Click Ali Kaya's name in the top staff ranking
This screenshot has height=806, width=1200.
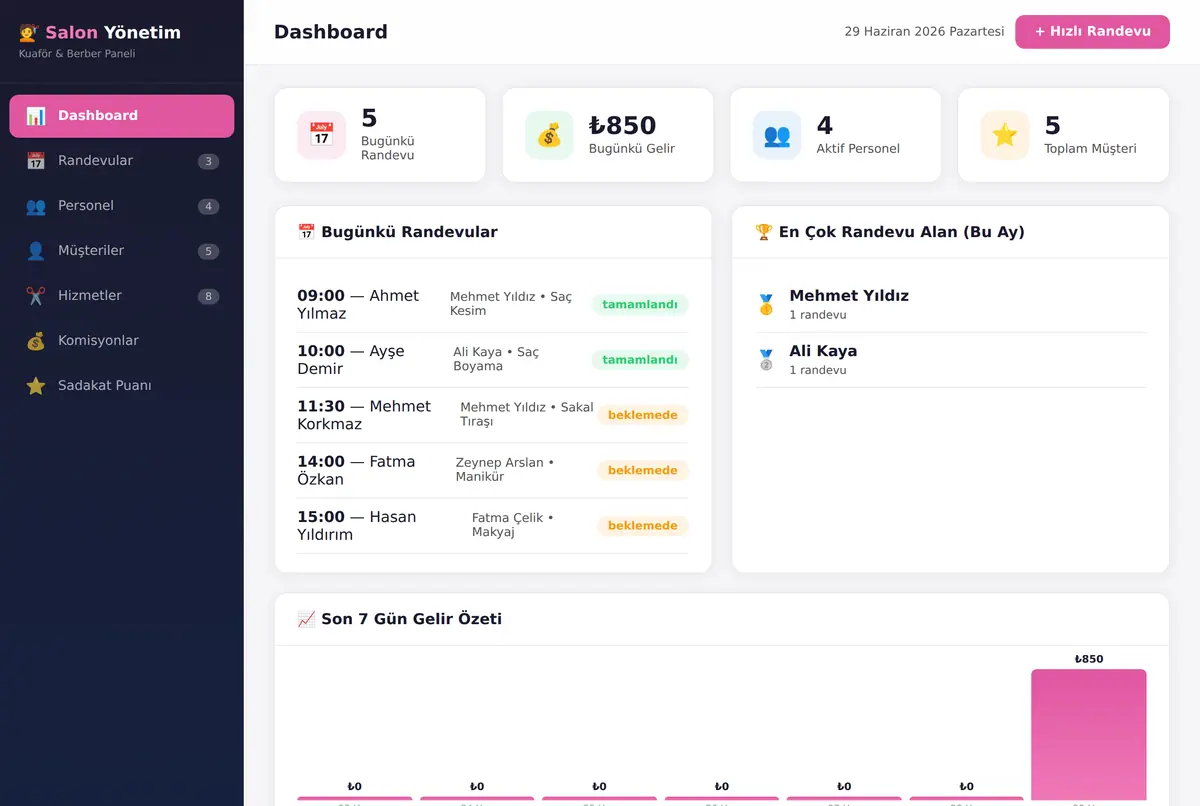(823, 351)
